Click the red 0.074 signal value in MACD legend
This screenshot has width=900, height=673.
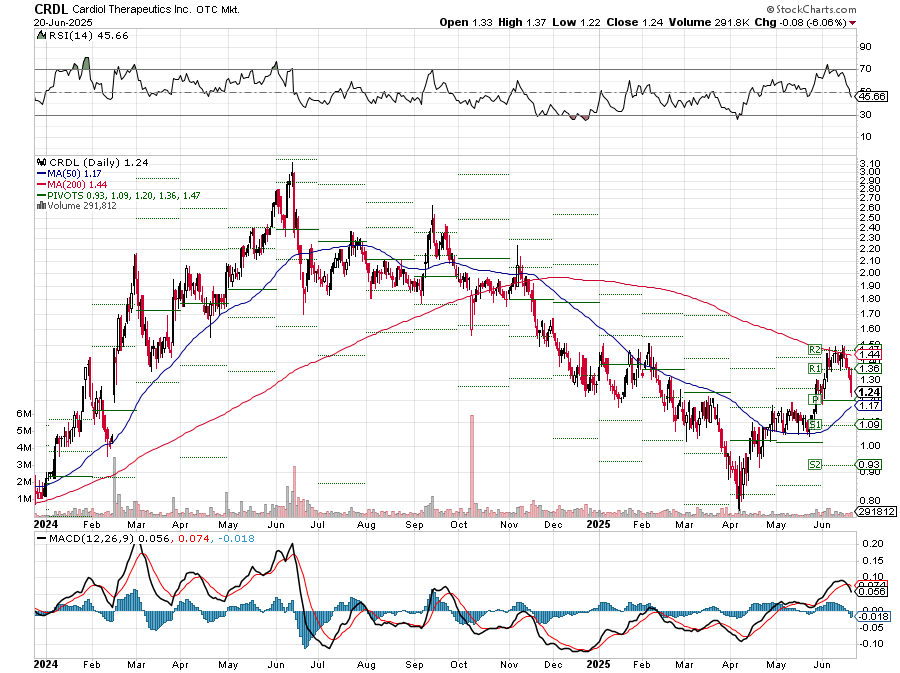pos(195,539)
